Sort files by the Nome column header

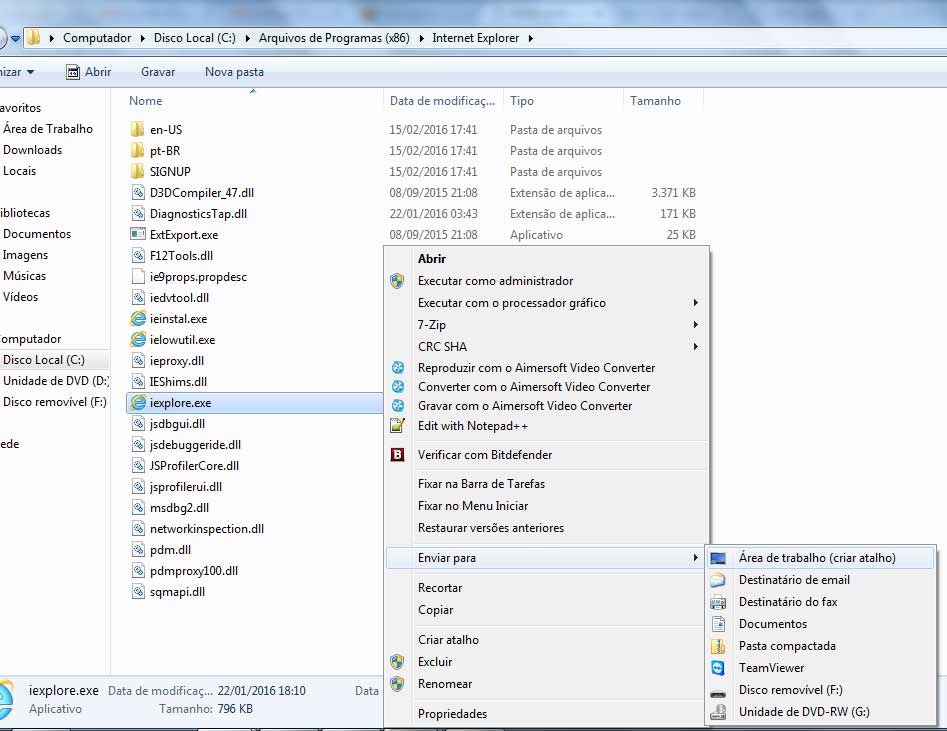[x=146, y=101]
